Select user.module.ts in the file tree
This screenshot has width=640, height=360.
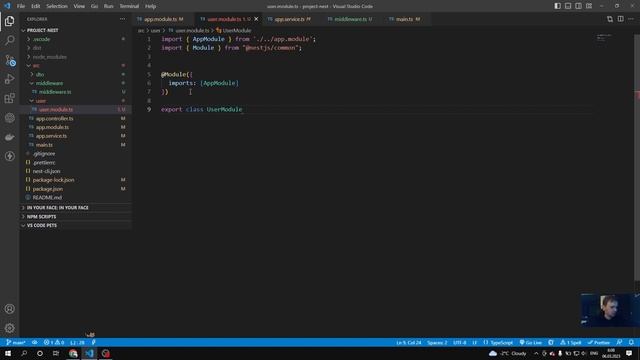(x=76, y=110)
